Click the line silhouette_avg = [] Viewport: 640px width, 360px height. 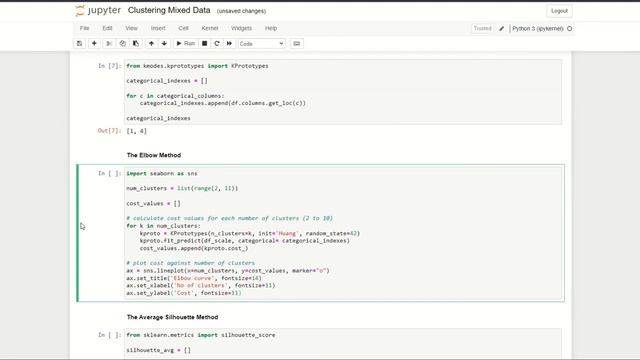pos(158,350)
